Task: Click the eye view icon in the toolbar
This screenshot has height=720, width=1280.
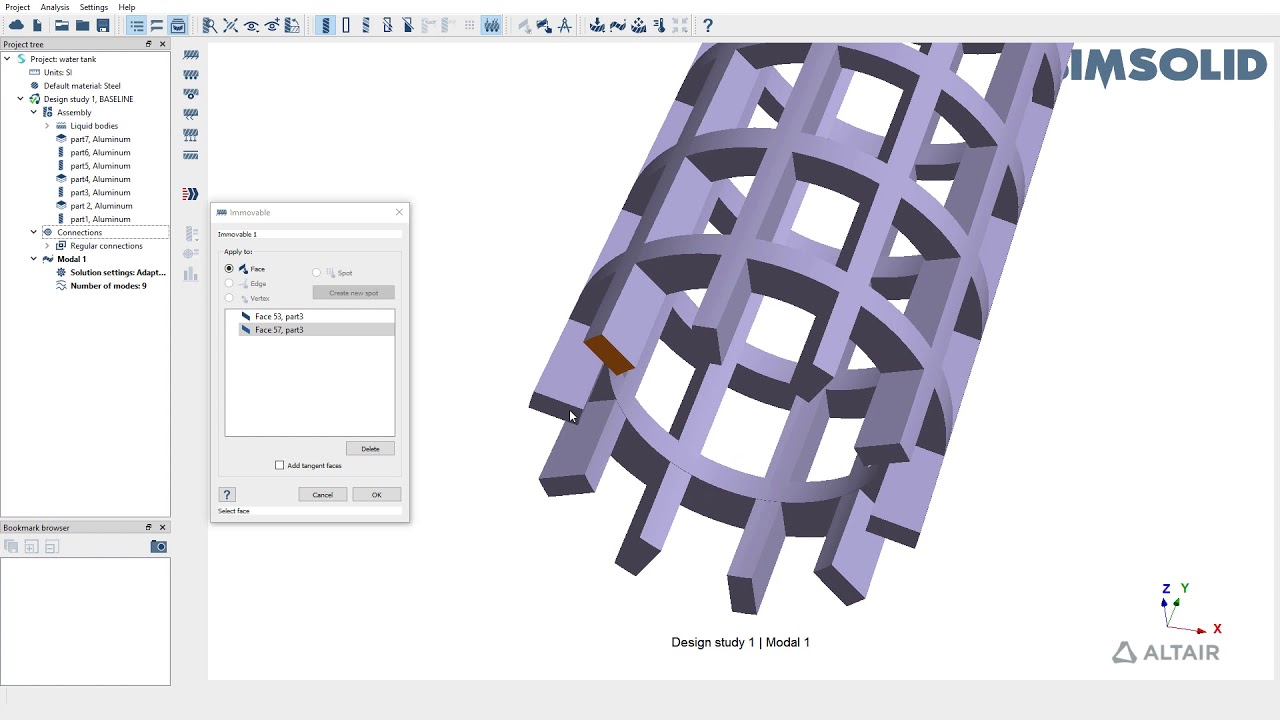Action: point(251,25)
